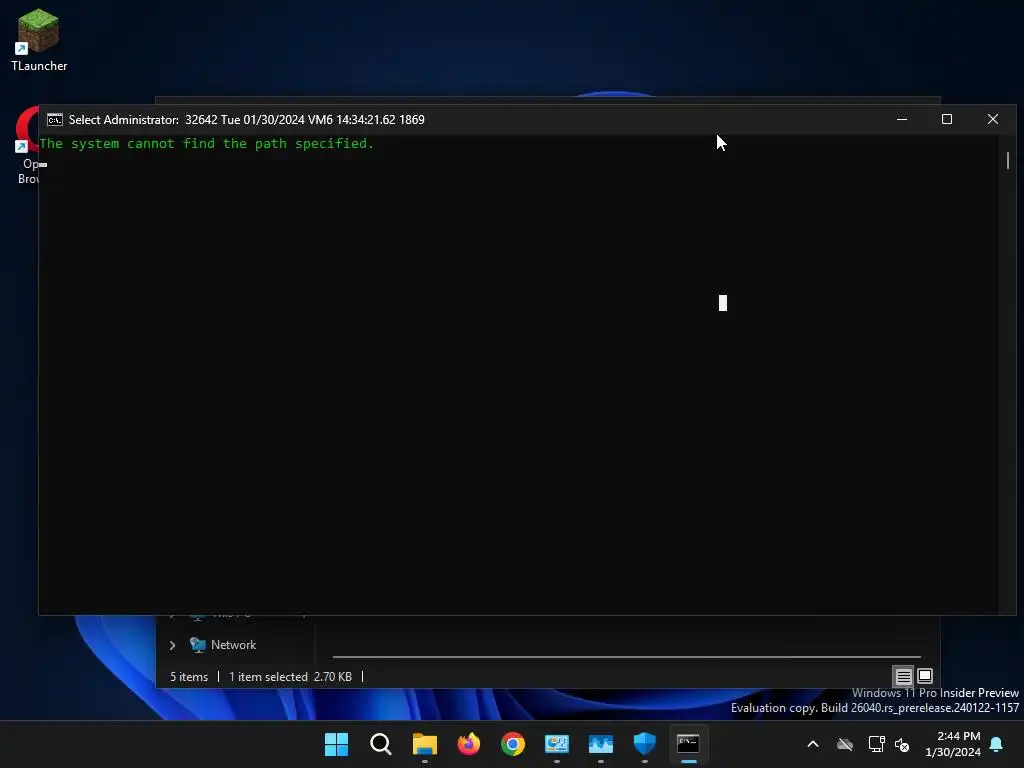This screenshot has height=768, width=1024.
Task: Launch Google Chrome from the taskbar
Action: pyautogui.click(x=513, y=744)
